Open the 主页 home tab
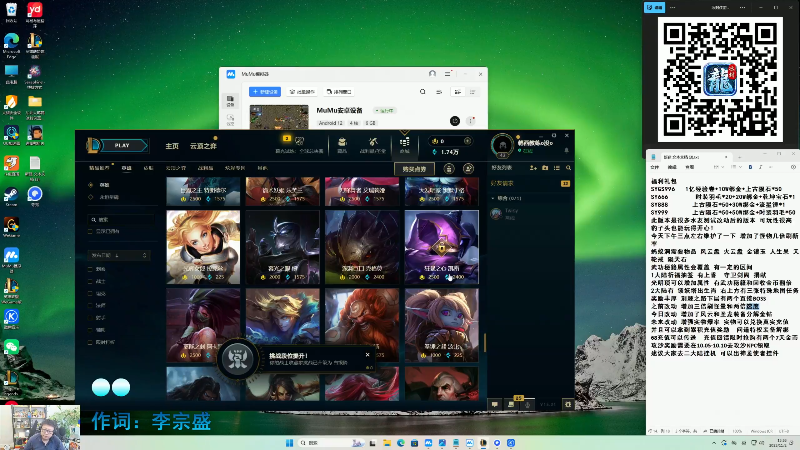The height and width of the screenshot is (450, 800). 172,146
